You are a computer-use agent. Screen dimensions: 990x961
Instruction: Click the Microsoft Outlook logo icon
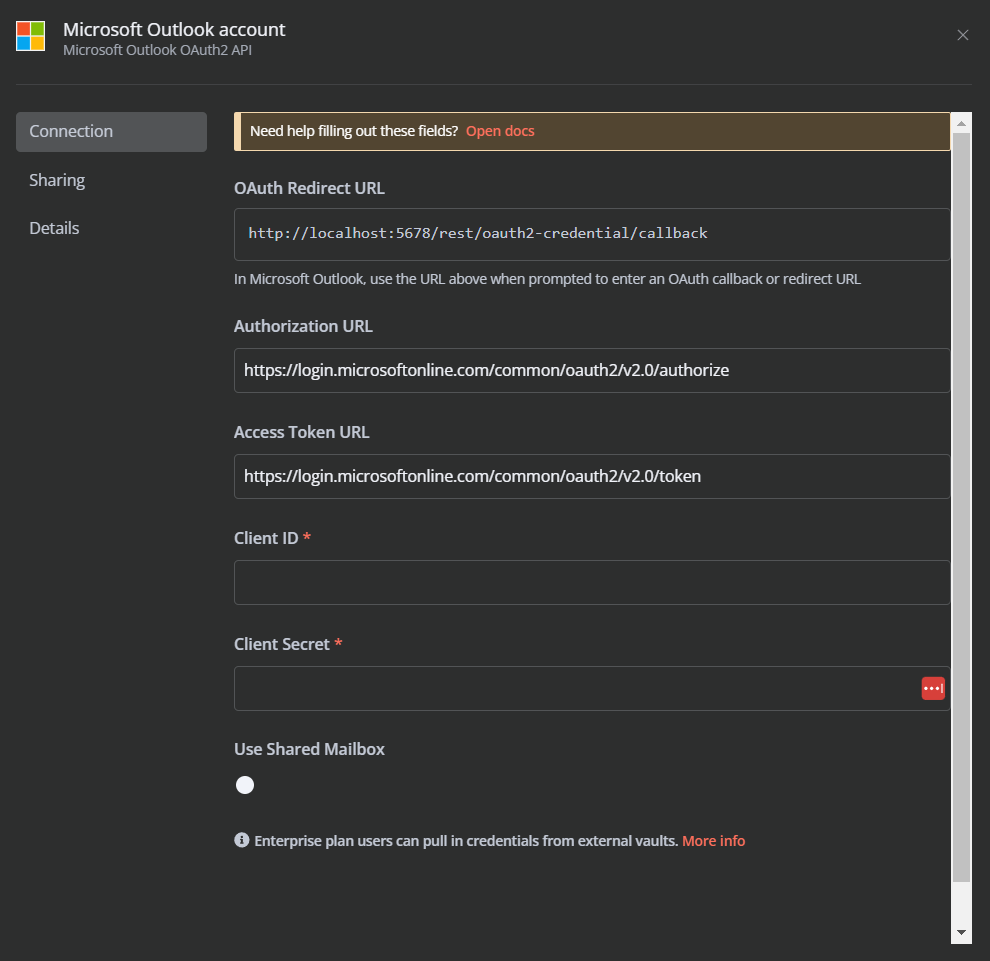[x=31, y=36]
